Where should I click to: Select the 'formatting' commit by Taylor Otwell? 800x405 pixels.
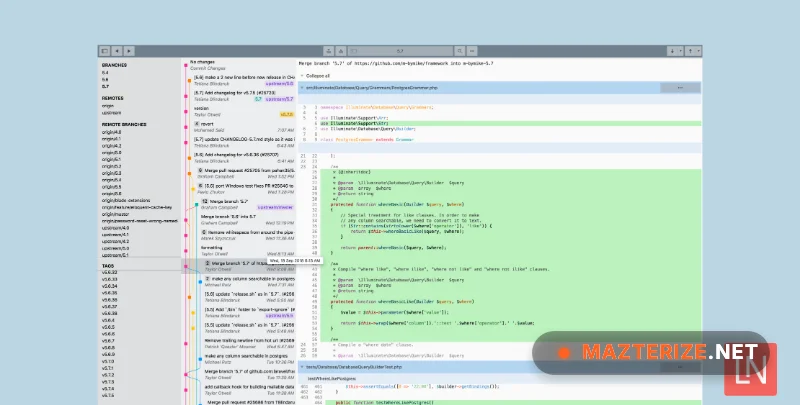pos(240,250)
